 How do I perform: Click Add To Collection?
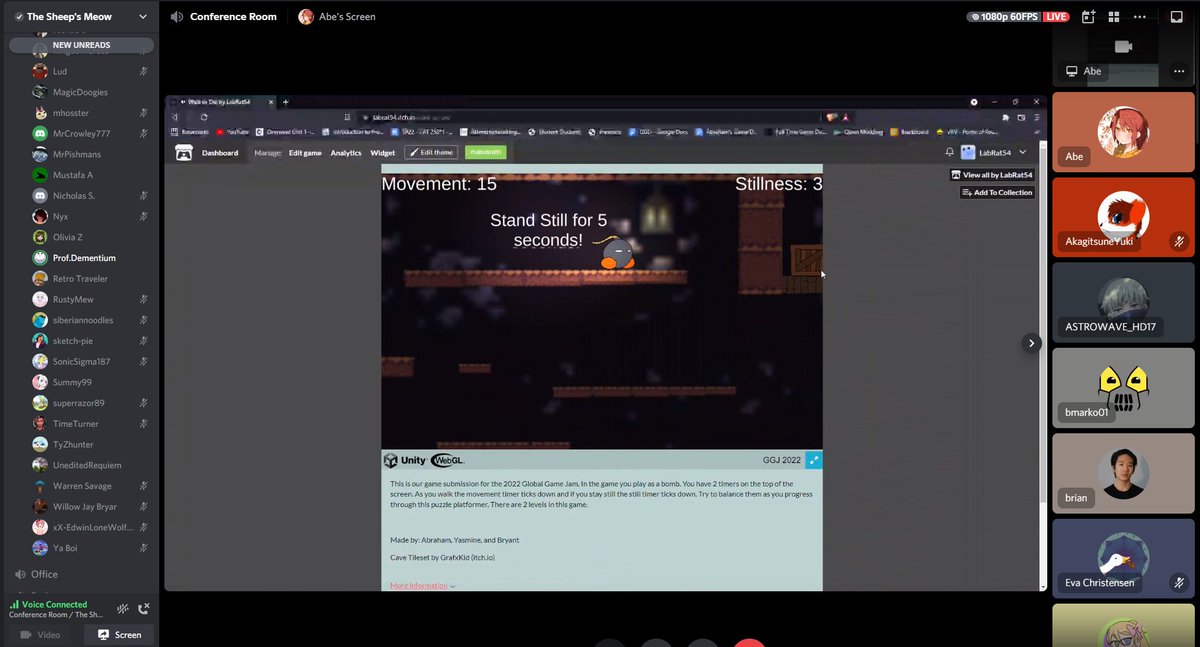[x=997, y=192]
